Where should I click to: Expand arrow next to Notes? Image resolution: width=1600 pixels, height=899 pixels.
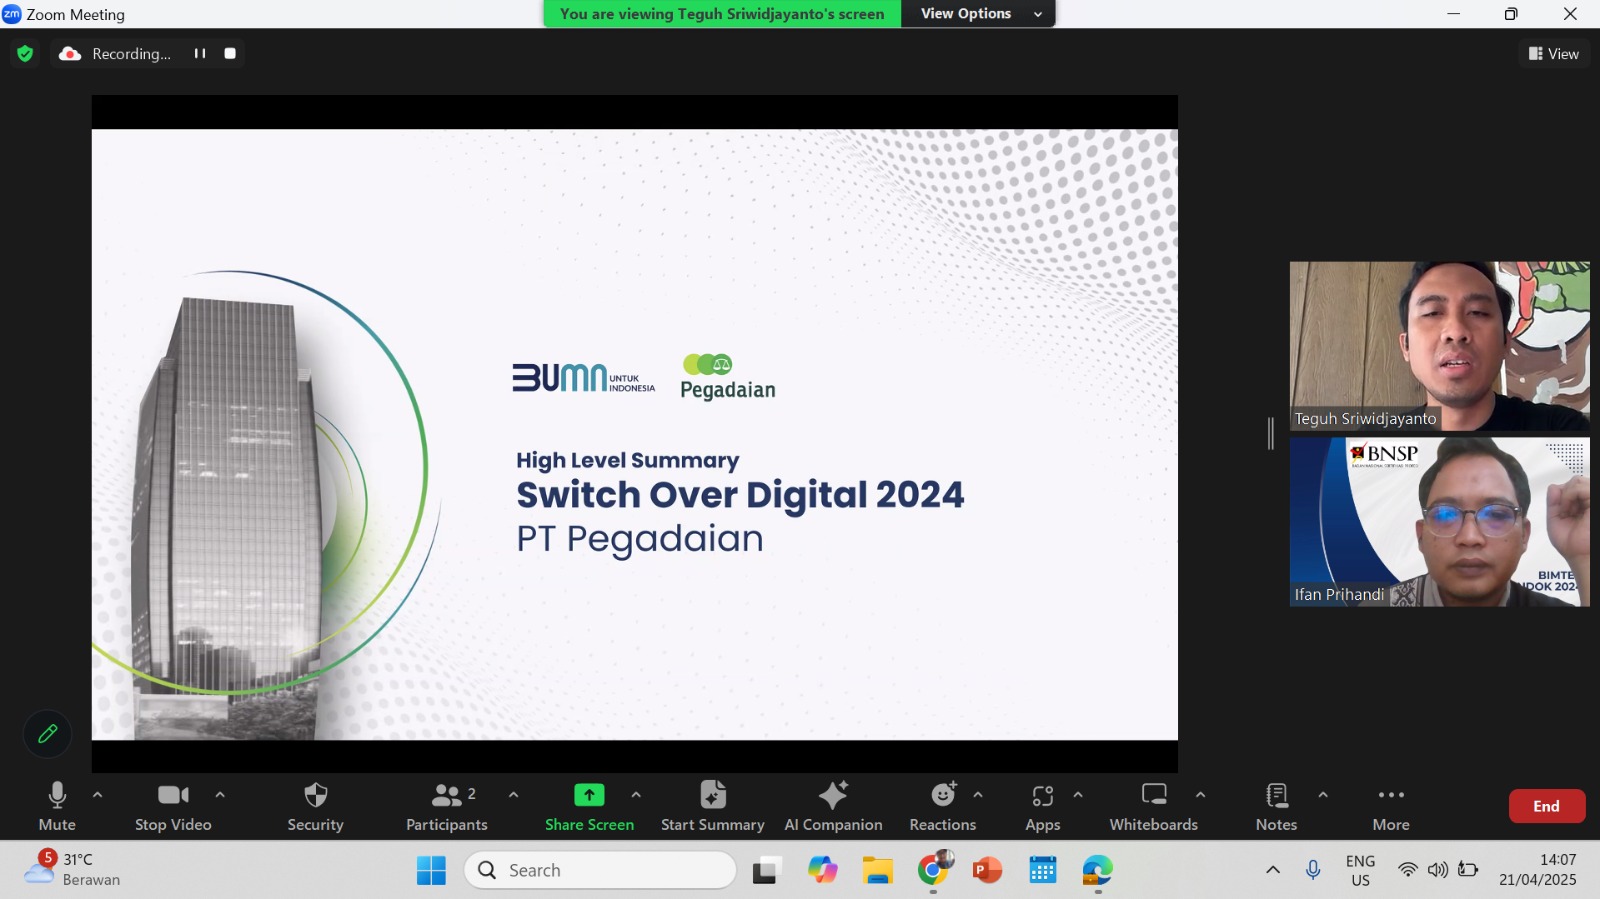pyautogui.click(x=1323, y=795)
